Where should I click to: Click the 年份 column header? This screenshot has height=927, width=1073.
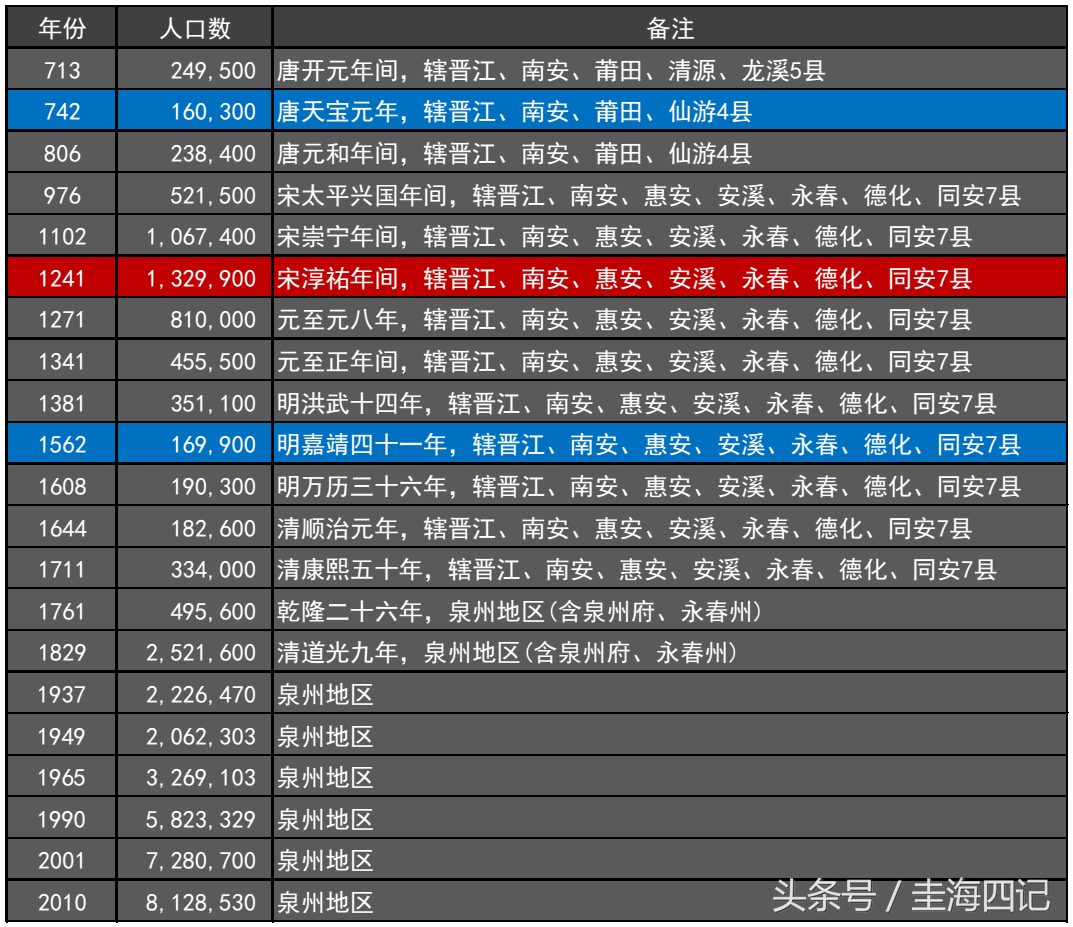click(62, 28)
